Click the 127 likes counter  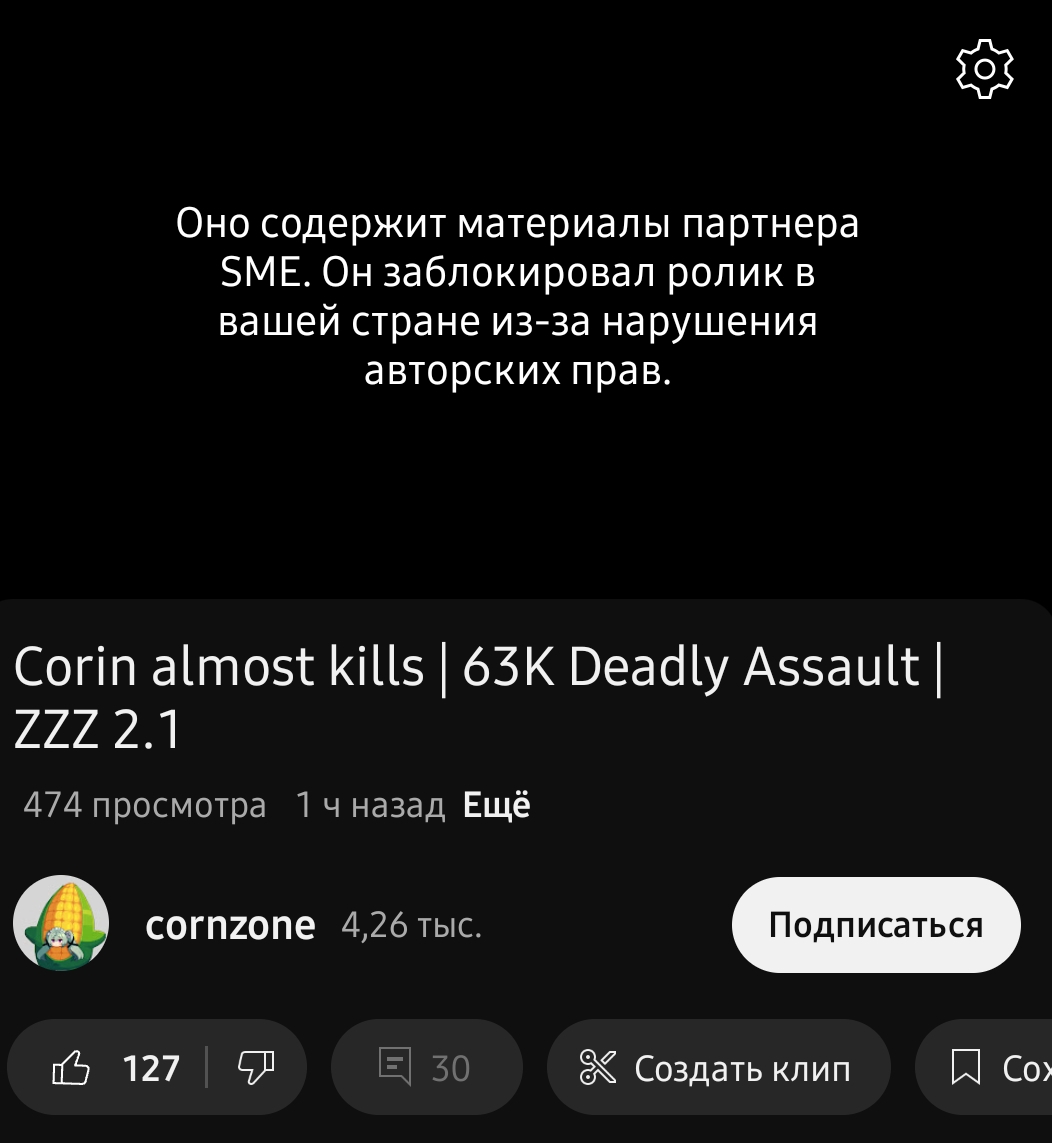152,1069
